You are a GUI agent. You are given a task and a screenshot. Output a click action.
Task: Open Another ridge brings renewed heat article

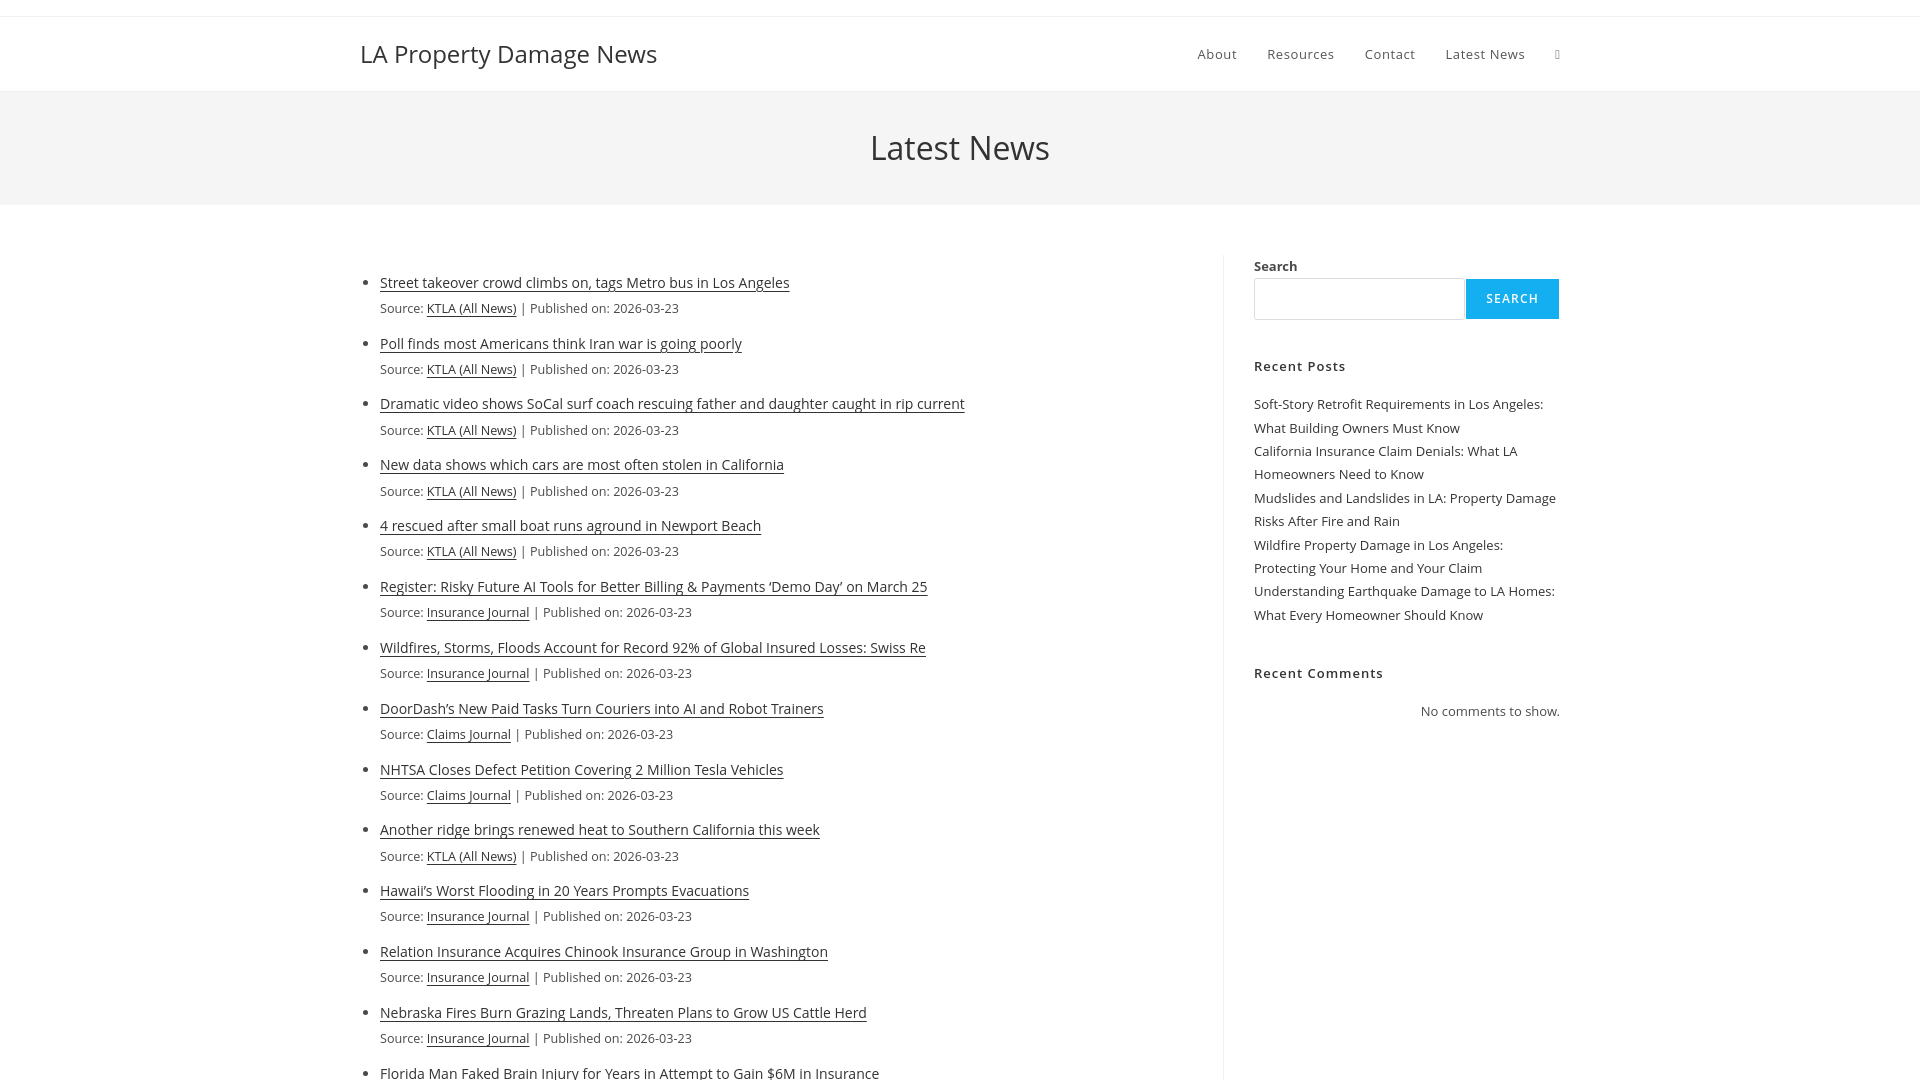point(599,830)
